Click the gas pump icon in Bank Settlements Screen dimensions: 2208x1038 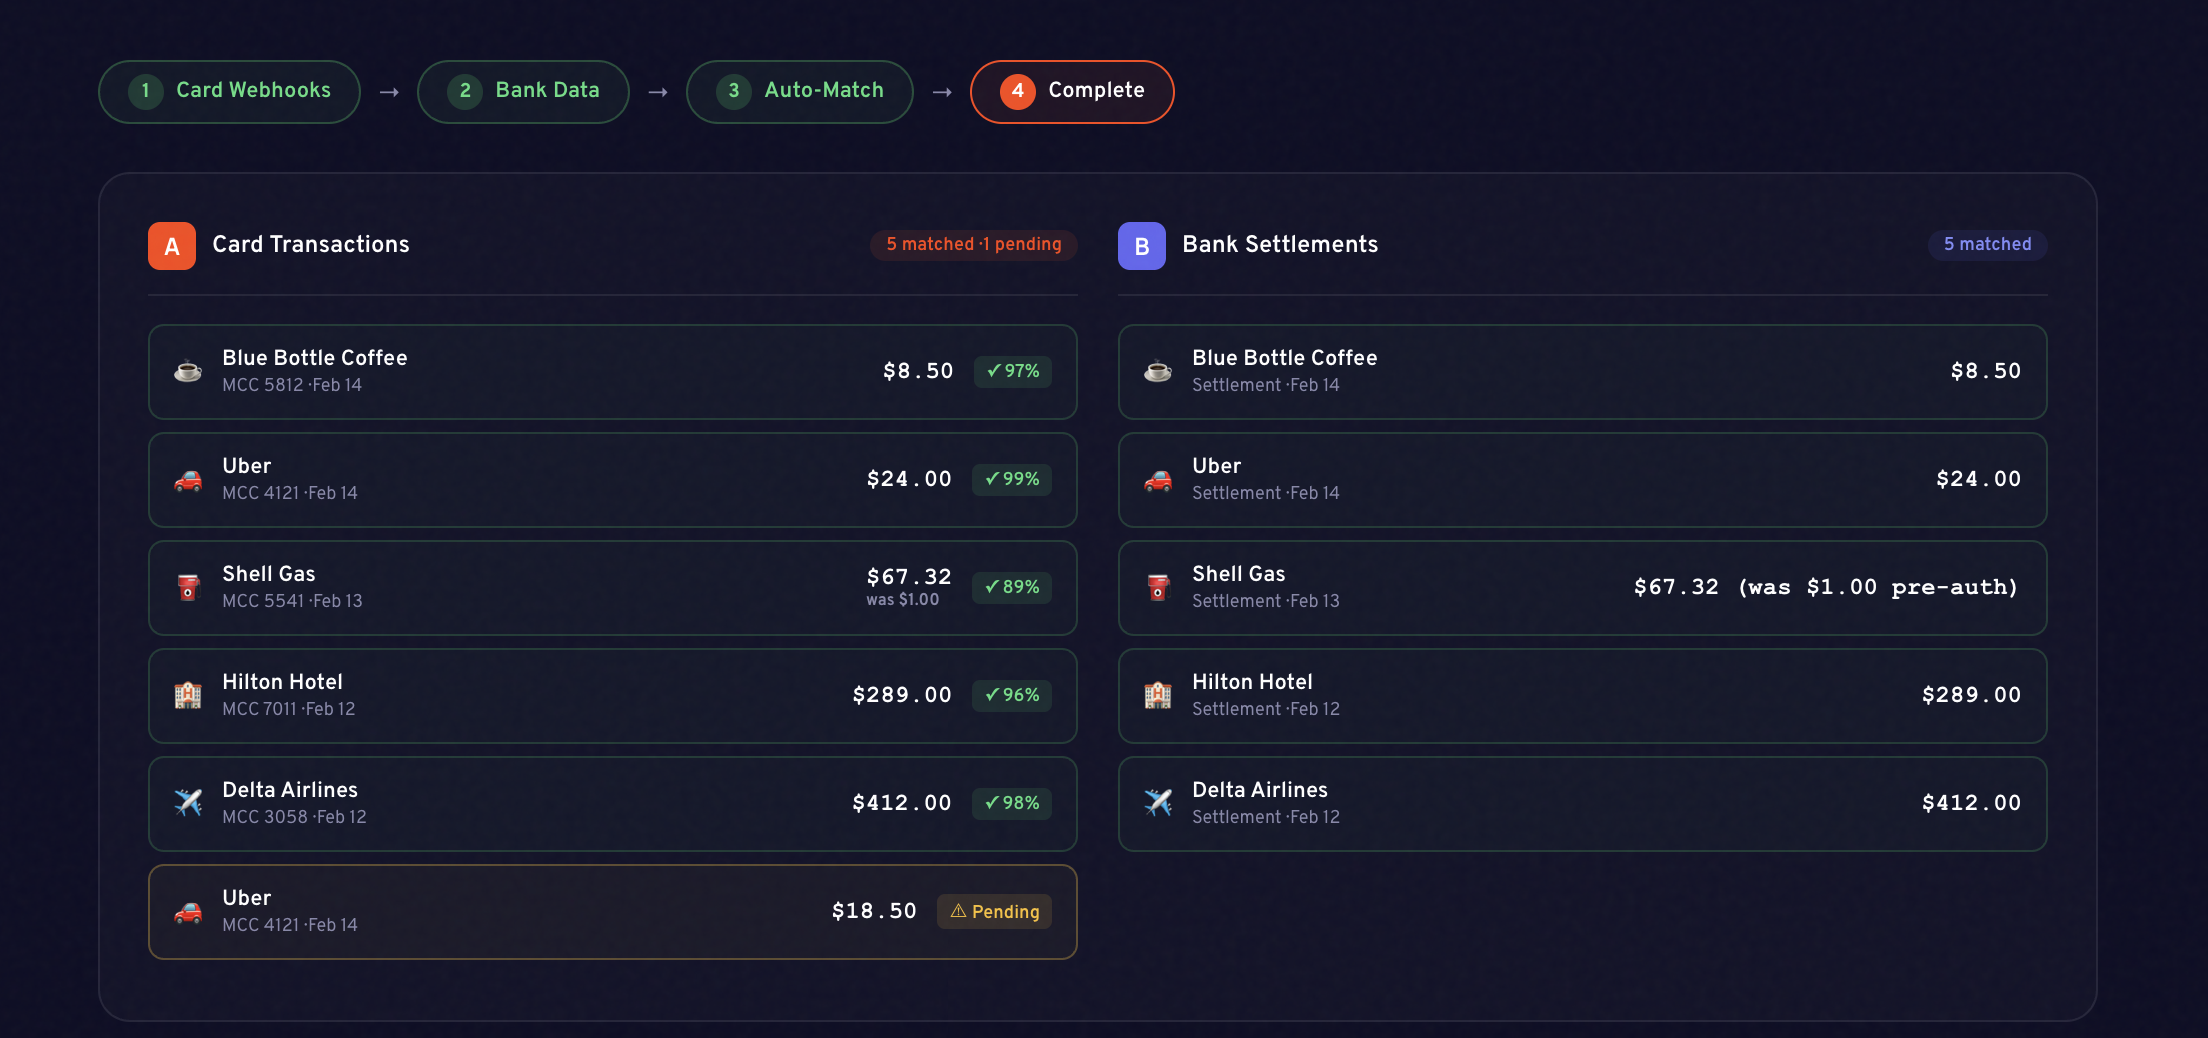pyautogui.click(x=1158, y=588)
